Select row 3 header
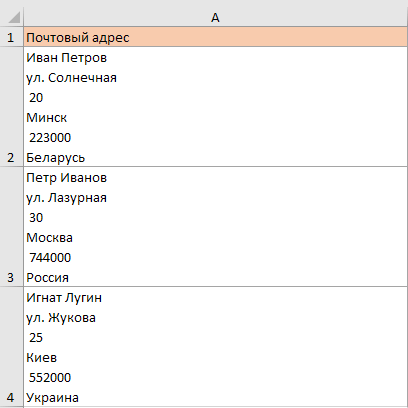The image size is (408, 408). coord(11,227)
